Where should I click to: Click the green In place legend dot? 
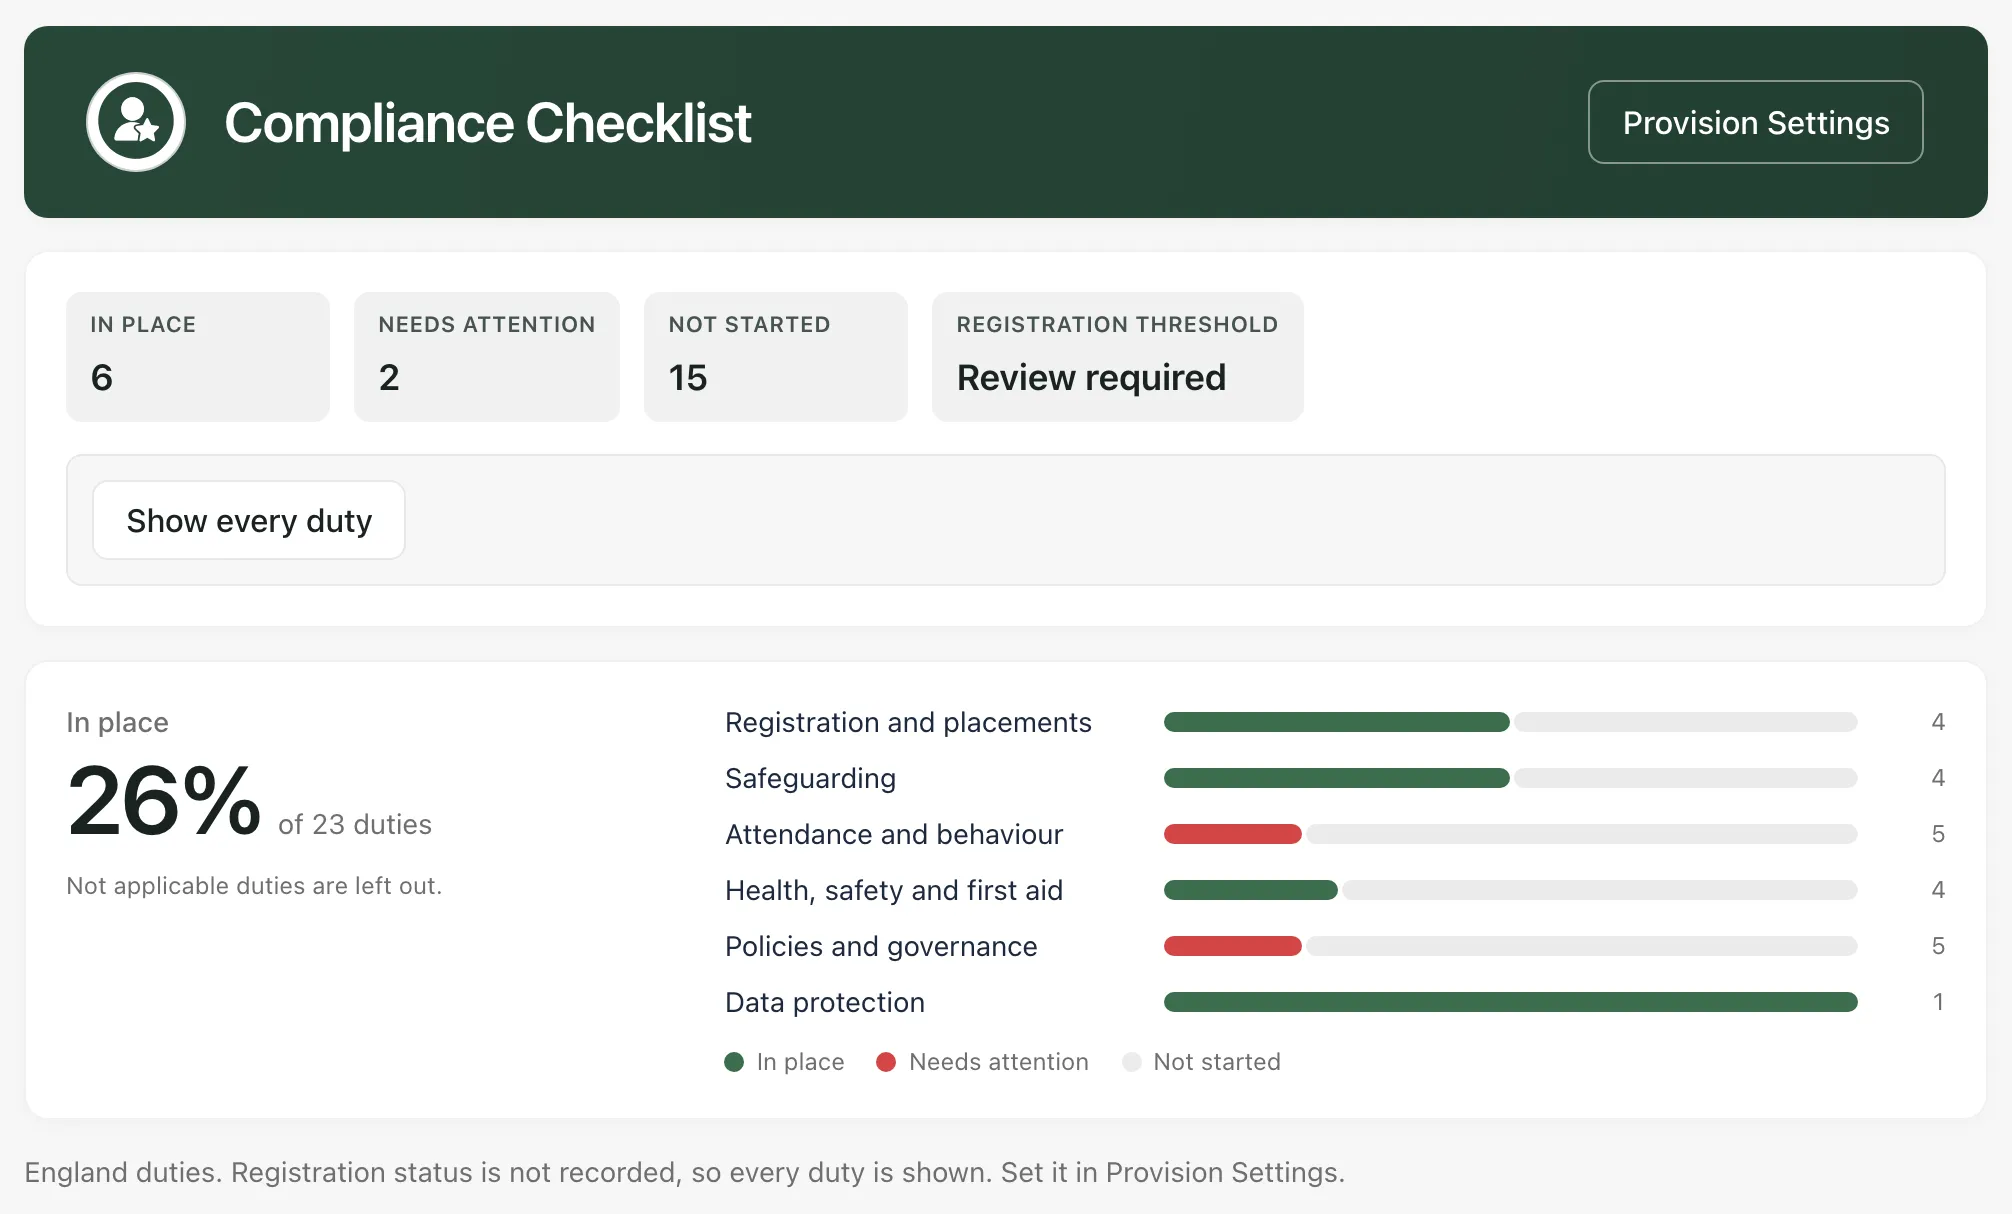click(734, 1062)
